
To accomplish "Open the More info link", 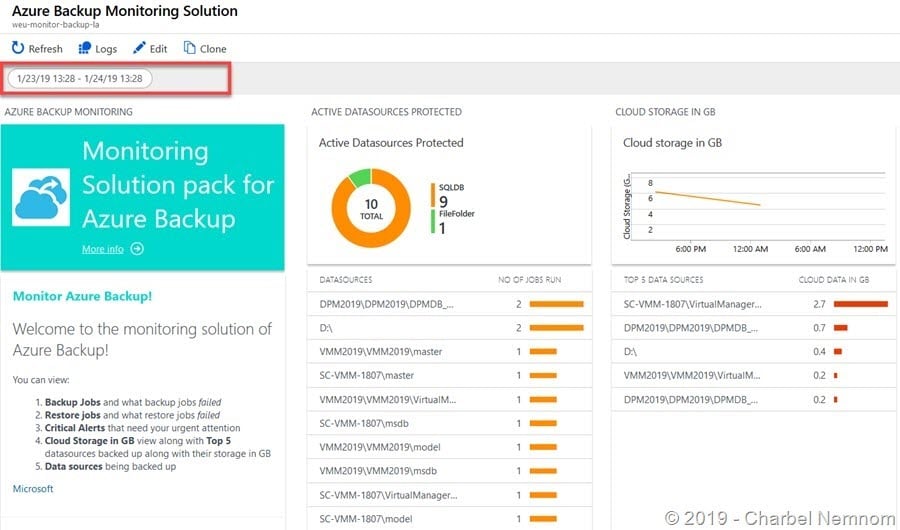I will tap(103, 249).
